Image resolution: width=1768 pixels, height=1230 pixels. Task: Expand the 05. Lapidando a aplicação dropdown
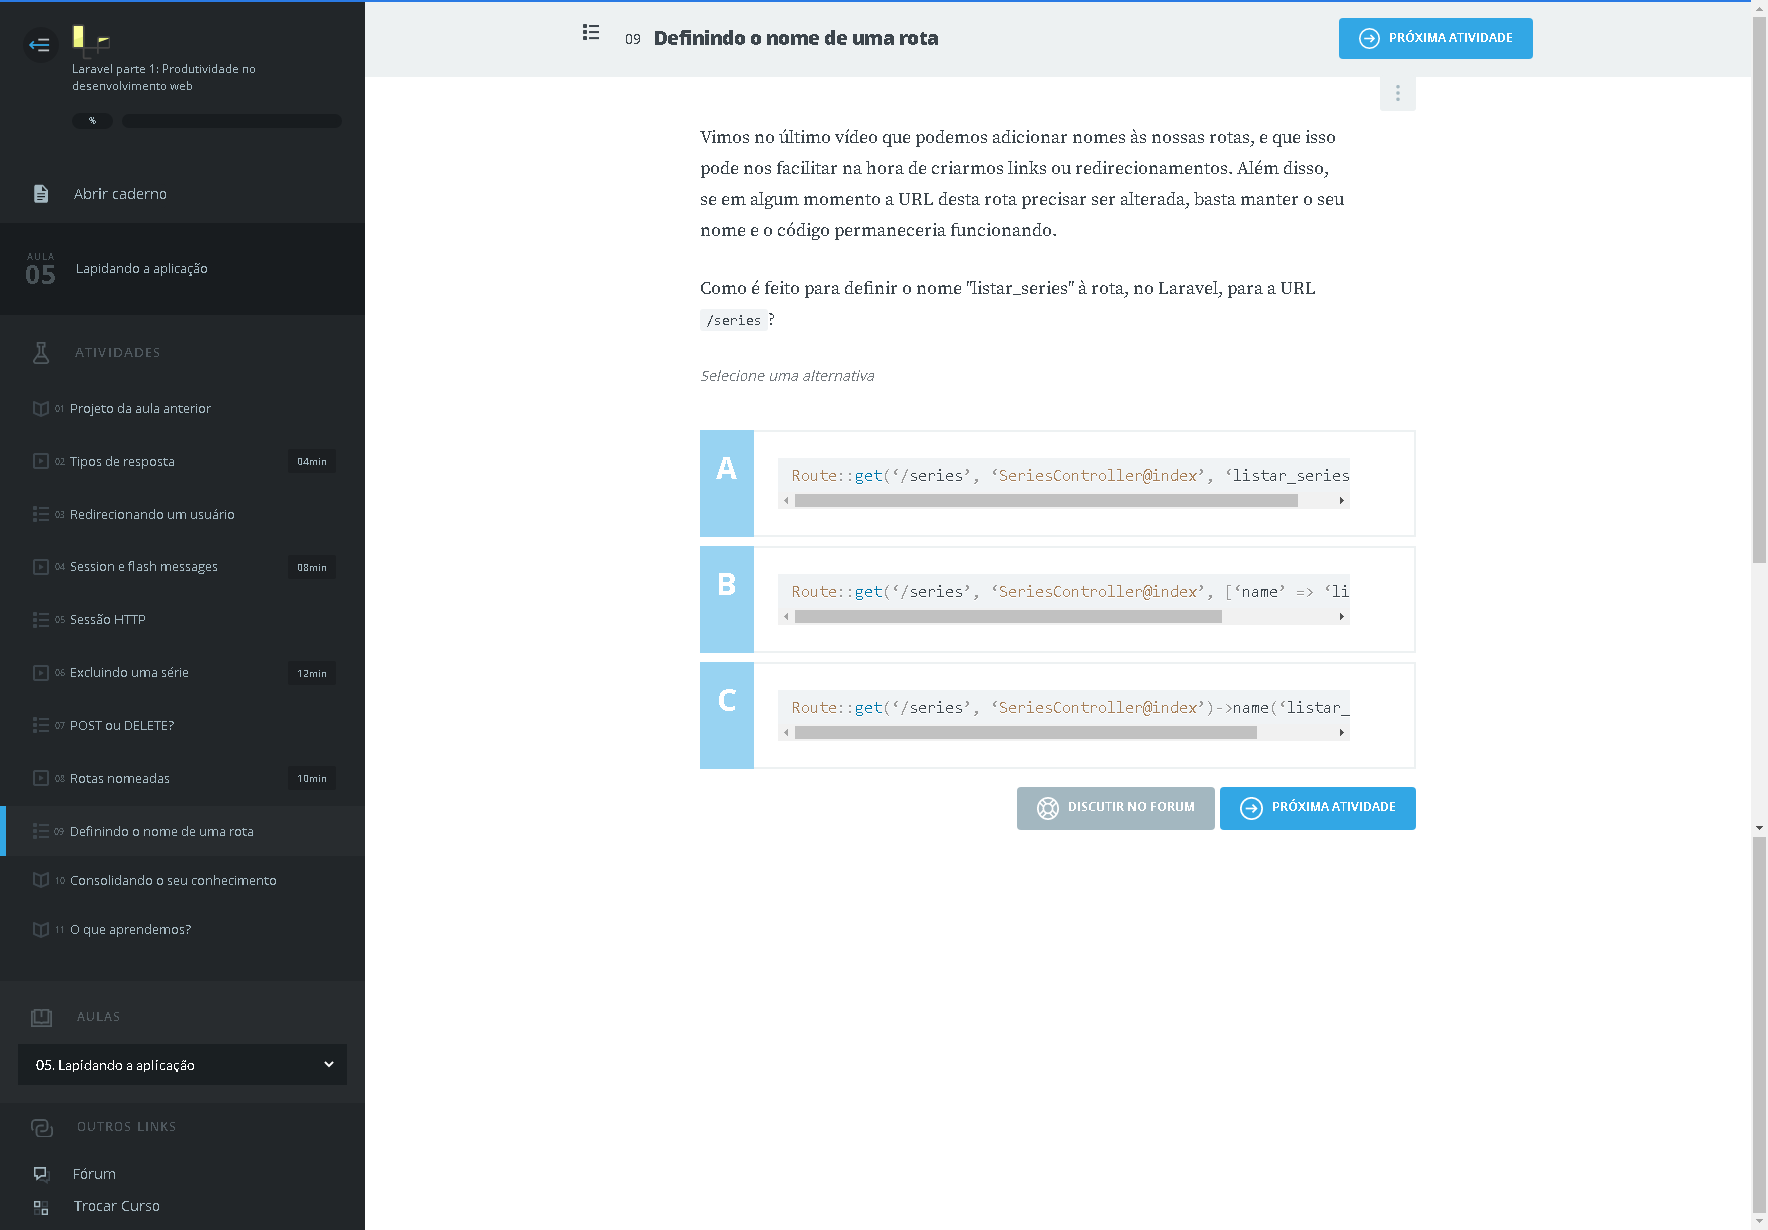(x=182, y=1065)
